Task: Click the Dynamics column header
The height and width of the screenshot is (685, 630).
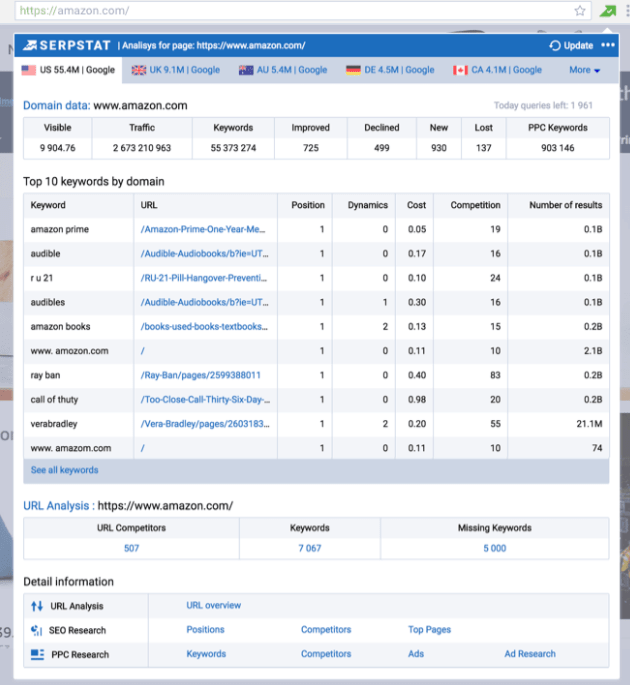Action: coord(367,205)
